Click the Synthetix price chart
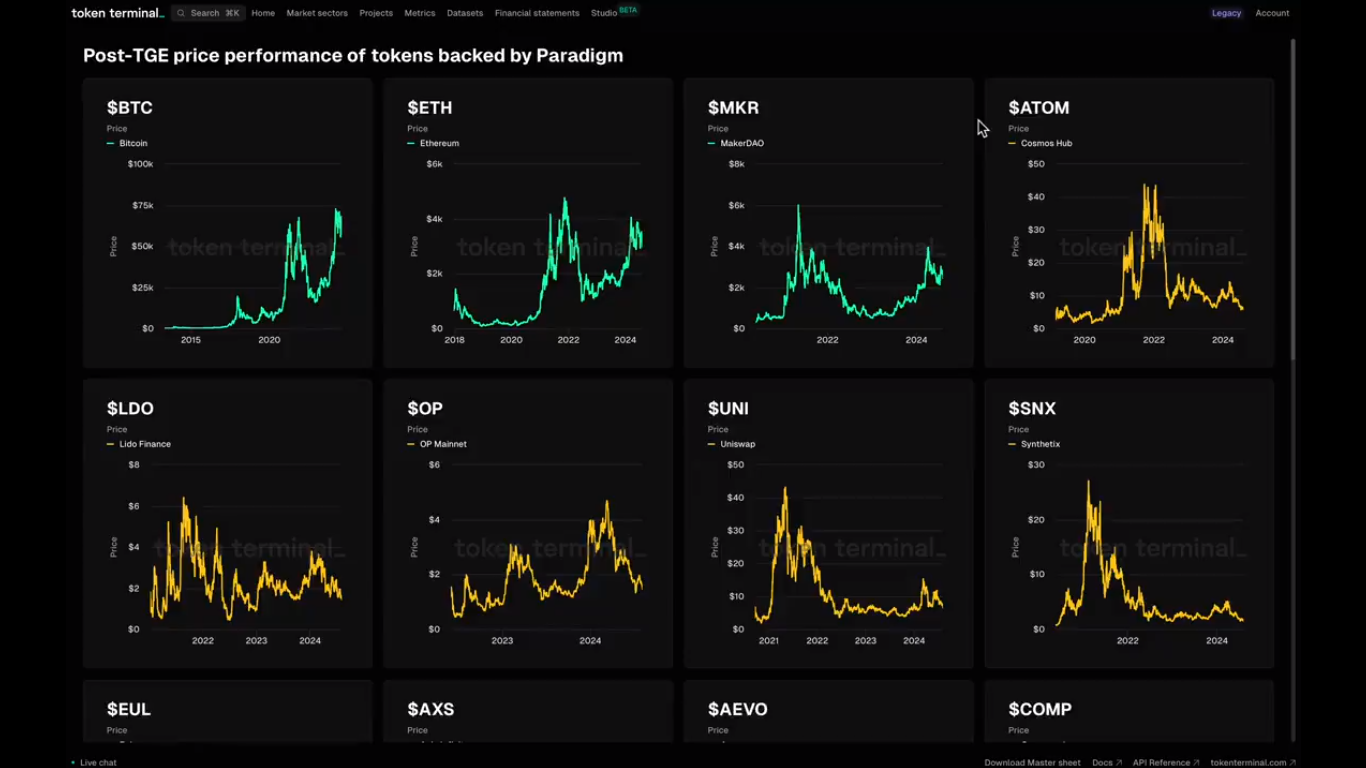This screenshot has height=768, width=1366. point(1130,551)
